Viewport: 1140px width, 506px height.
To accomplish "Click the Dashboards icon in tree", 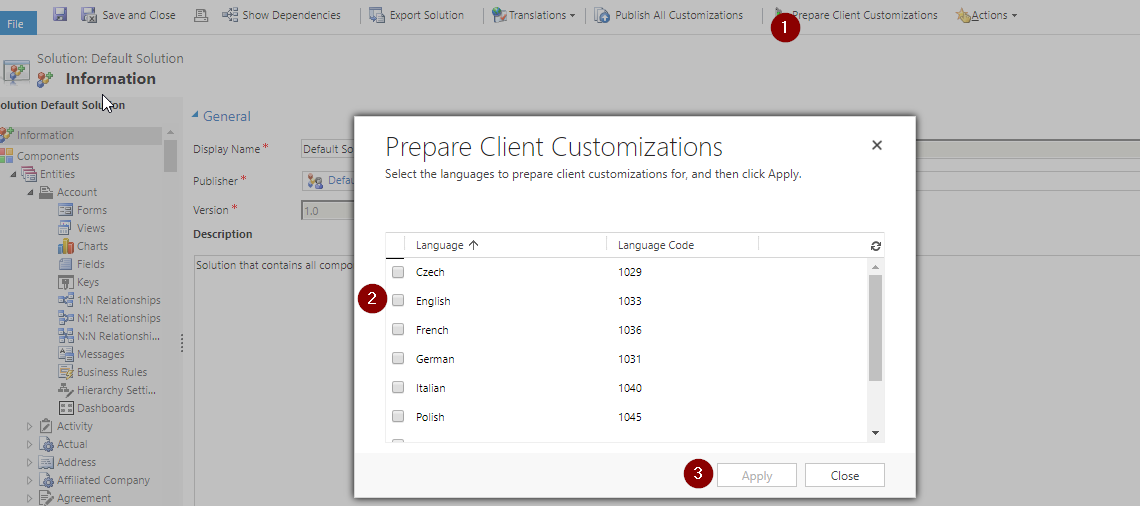I will pyautogui.click(x=65, y=408).
